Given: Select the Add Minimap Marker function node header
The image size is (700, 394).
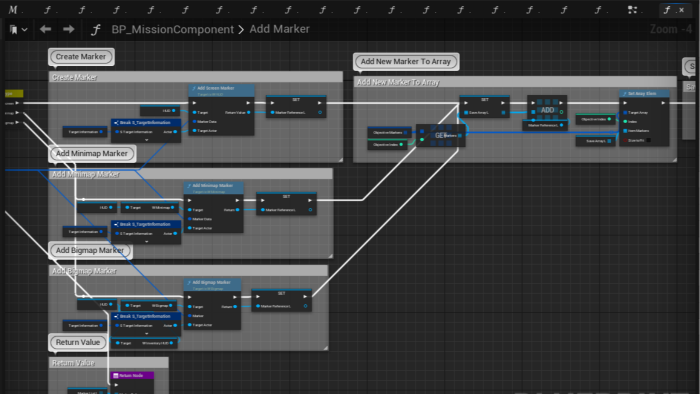Looking at the screenshot, I should (213, 187).
